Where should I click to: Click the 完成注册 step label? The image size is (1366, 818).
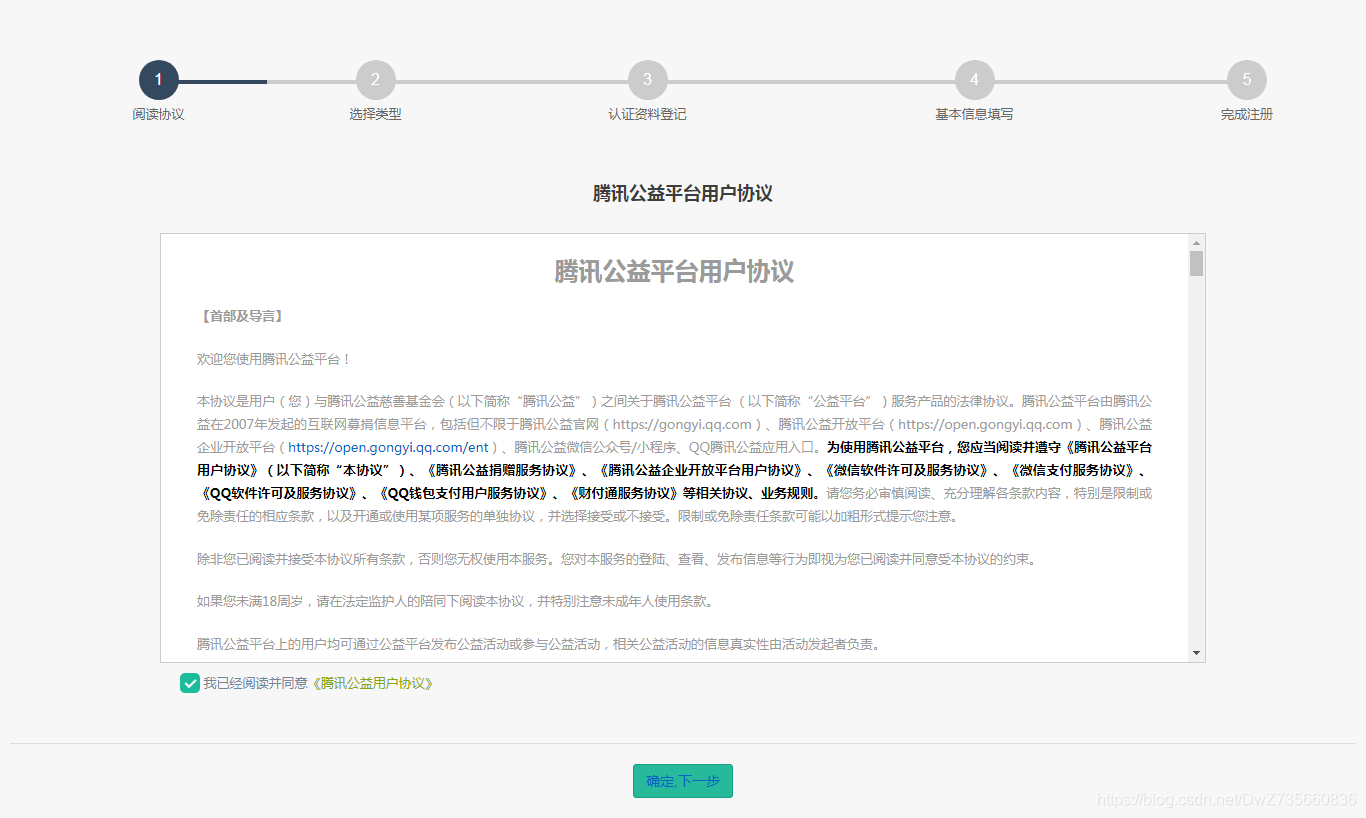click(x=1246, y=114)
